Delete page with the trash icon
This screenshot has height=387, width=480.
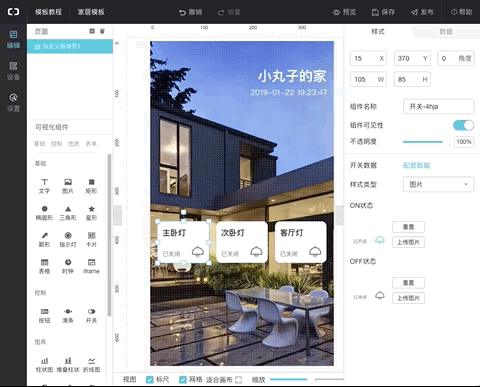102,31
